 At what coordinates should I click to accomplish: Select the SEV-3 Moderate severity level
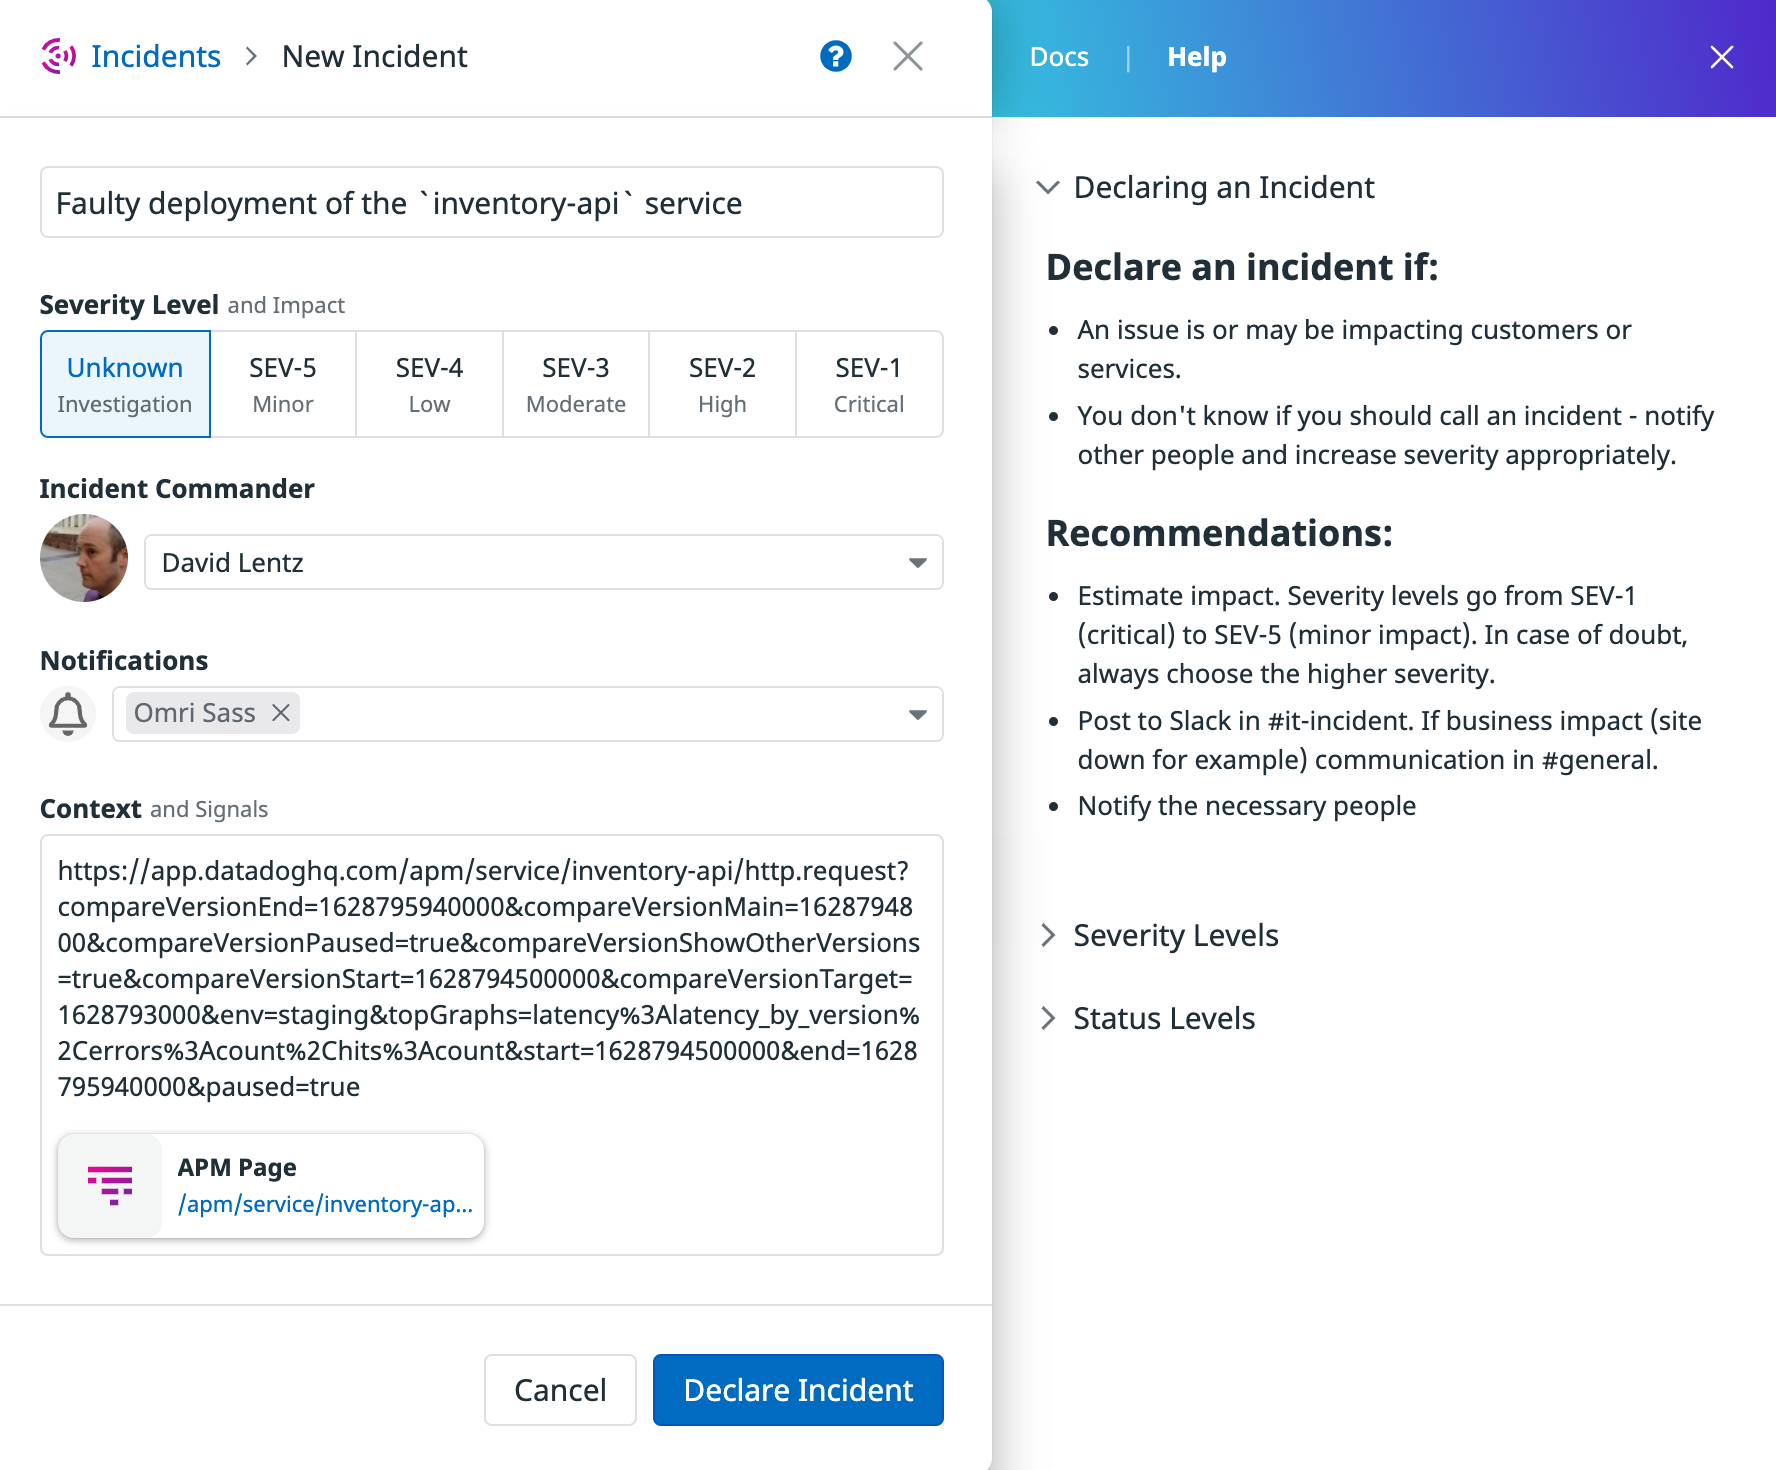(575, 384)
